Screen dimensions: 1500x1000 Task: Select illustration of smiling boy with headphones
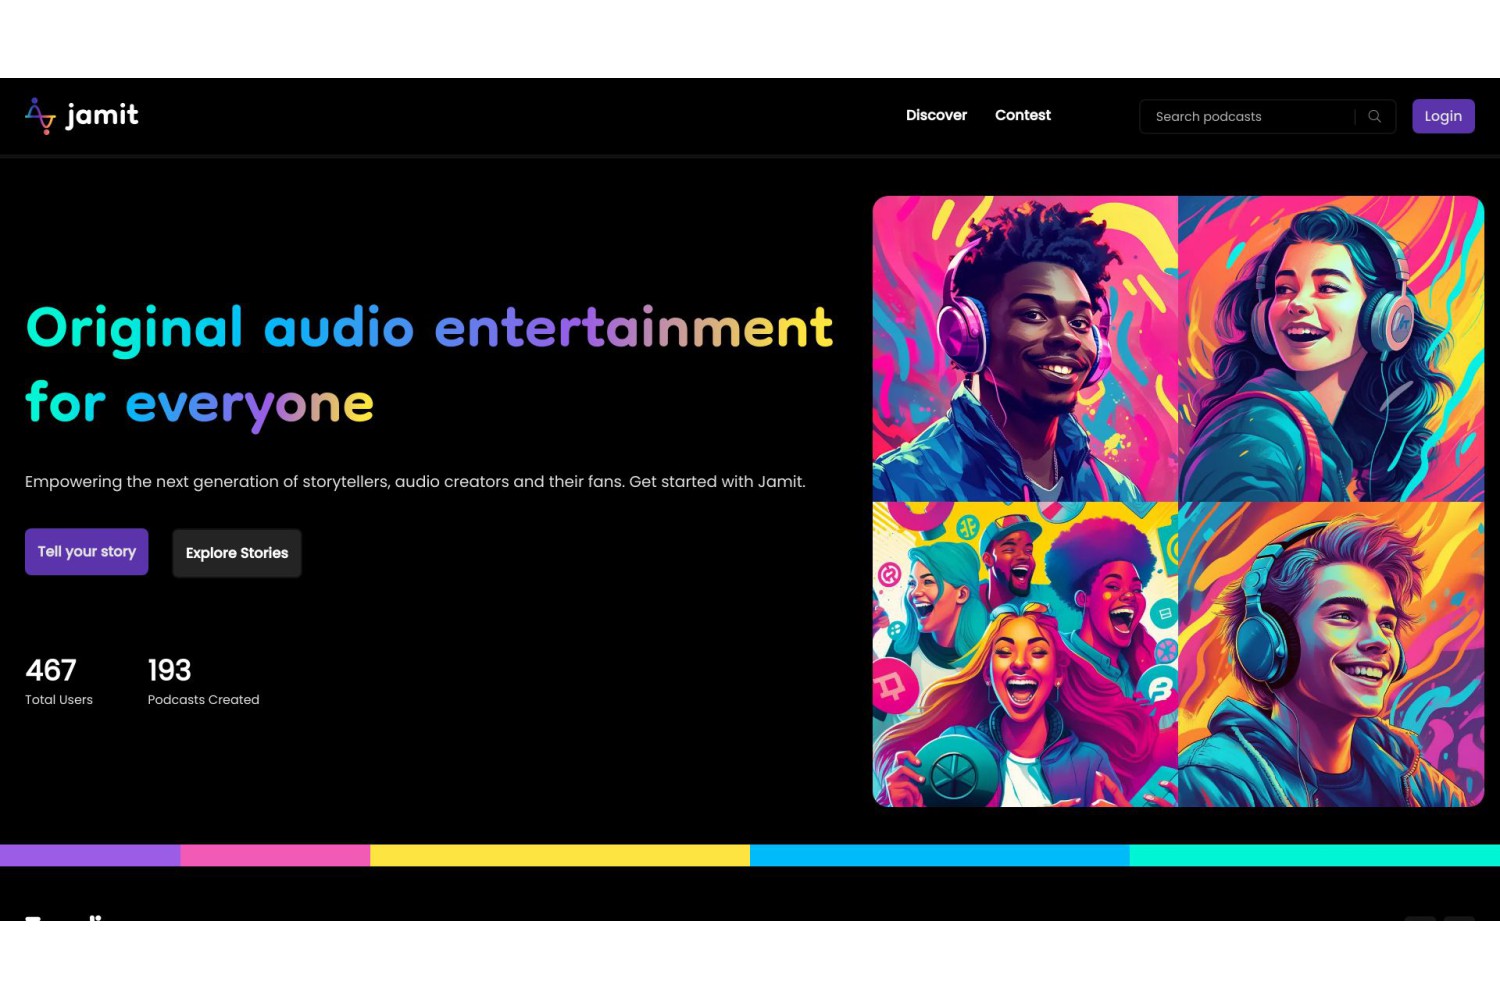(x=1331, y=654)
